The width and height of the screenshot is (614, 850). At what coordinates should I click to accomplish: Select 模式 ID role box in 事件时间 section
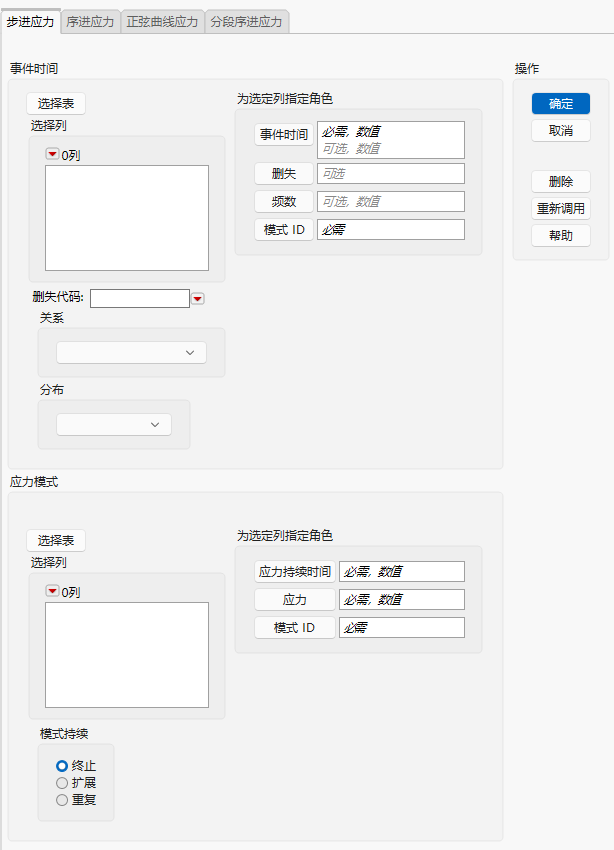click(391, 230)
